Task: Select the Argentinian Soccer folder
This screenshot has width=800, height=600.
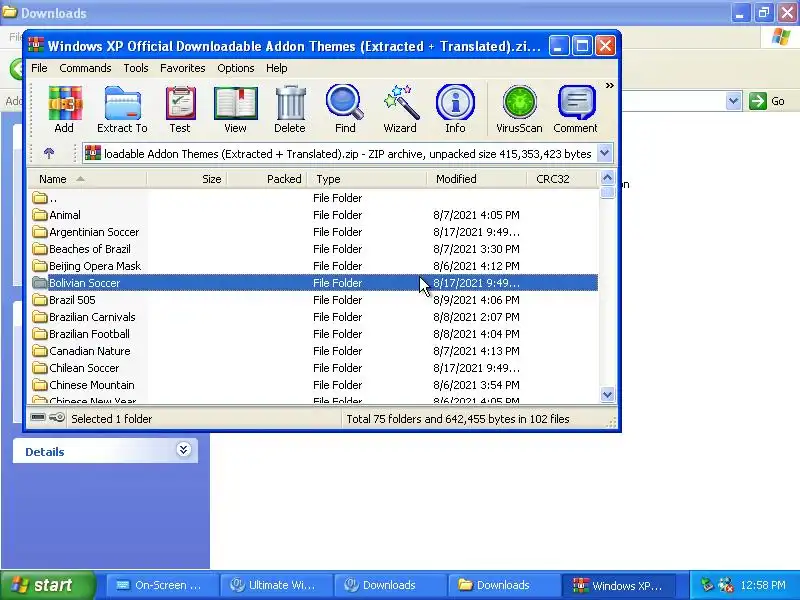Action: coord(314,232)
